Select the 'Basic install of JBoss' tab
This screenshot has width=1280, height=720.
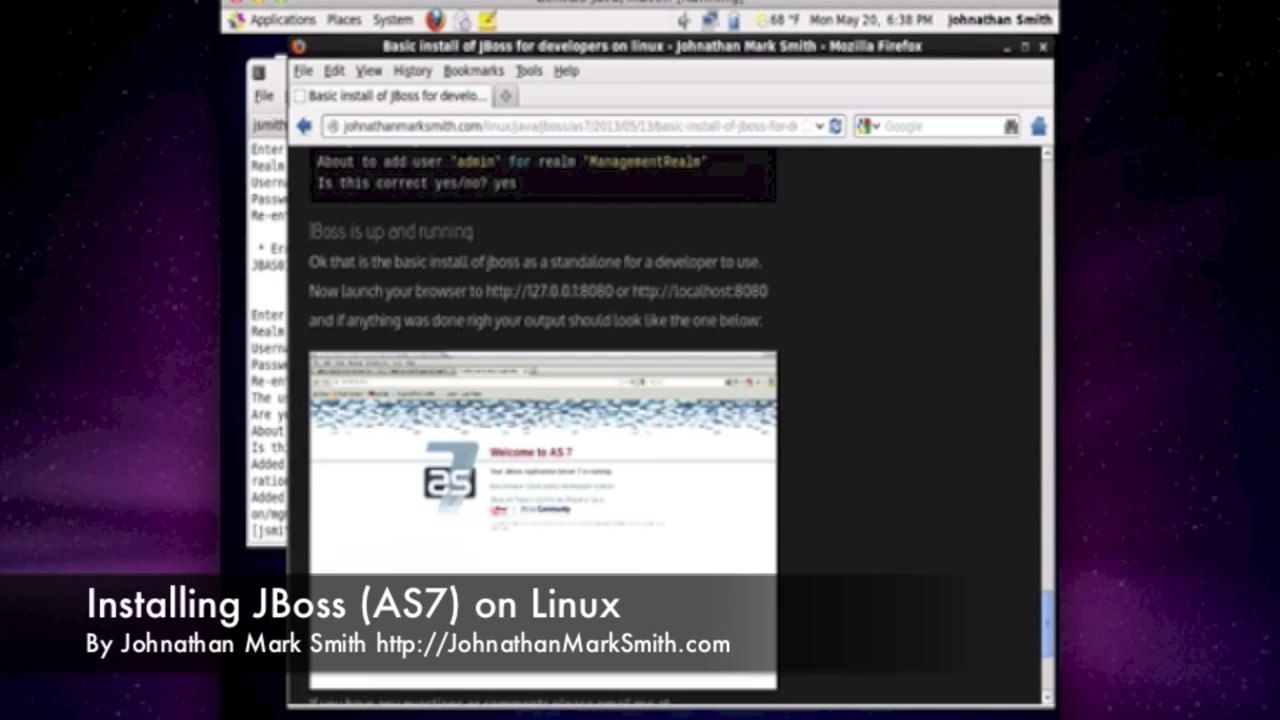(390, 96)
